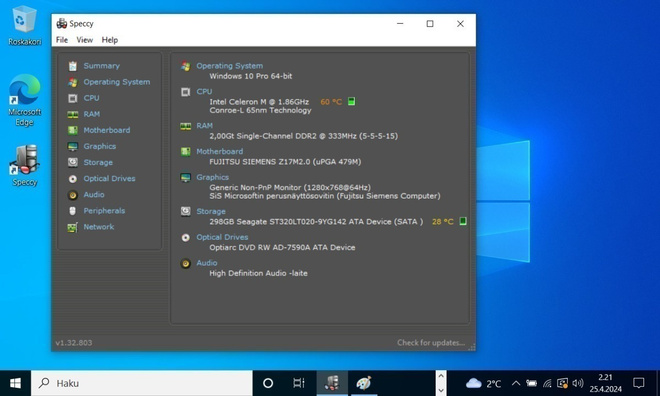
Task: Click the Motherboard icon in sidebar
Action: (73, 130)
